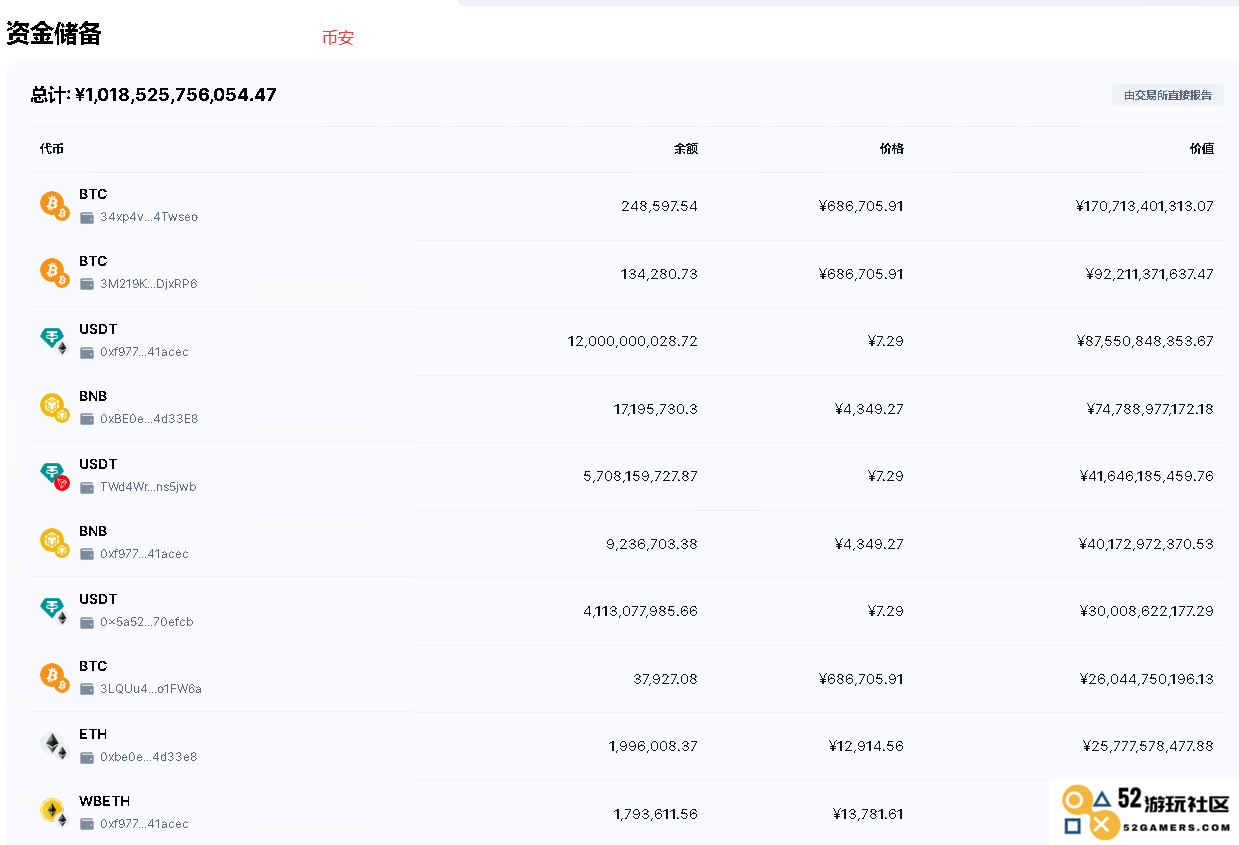
Task: Click price ¥7.29 in TWd4Wr...ns5jwb row
Action: (886, 476)
